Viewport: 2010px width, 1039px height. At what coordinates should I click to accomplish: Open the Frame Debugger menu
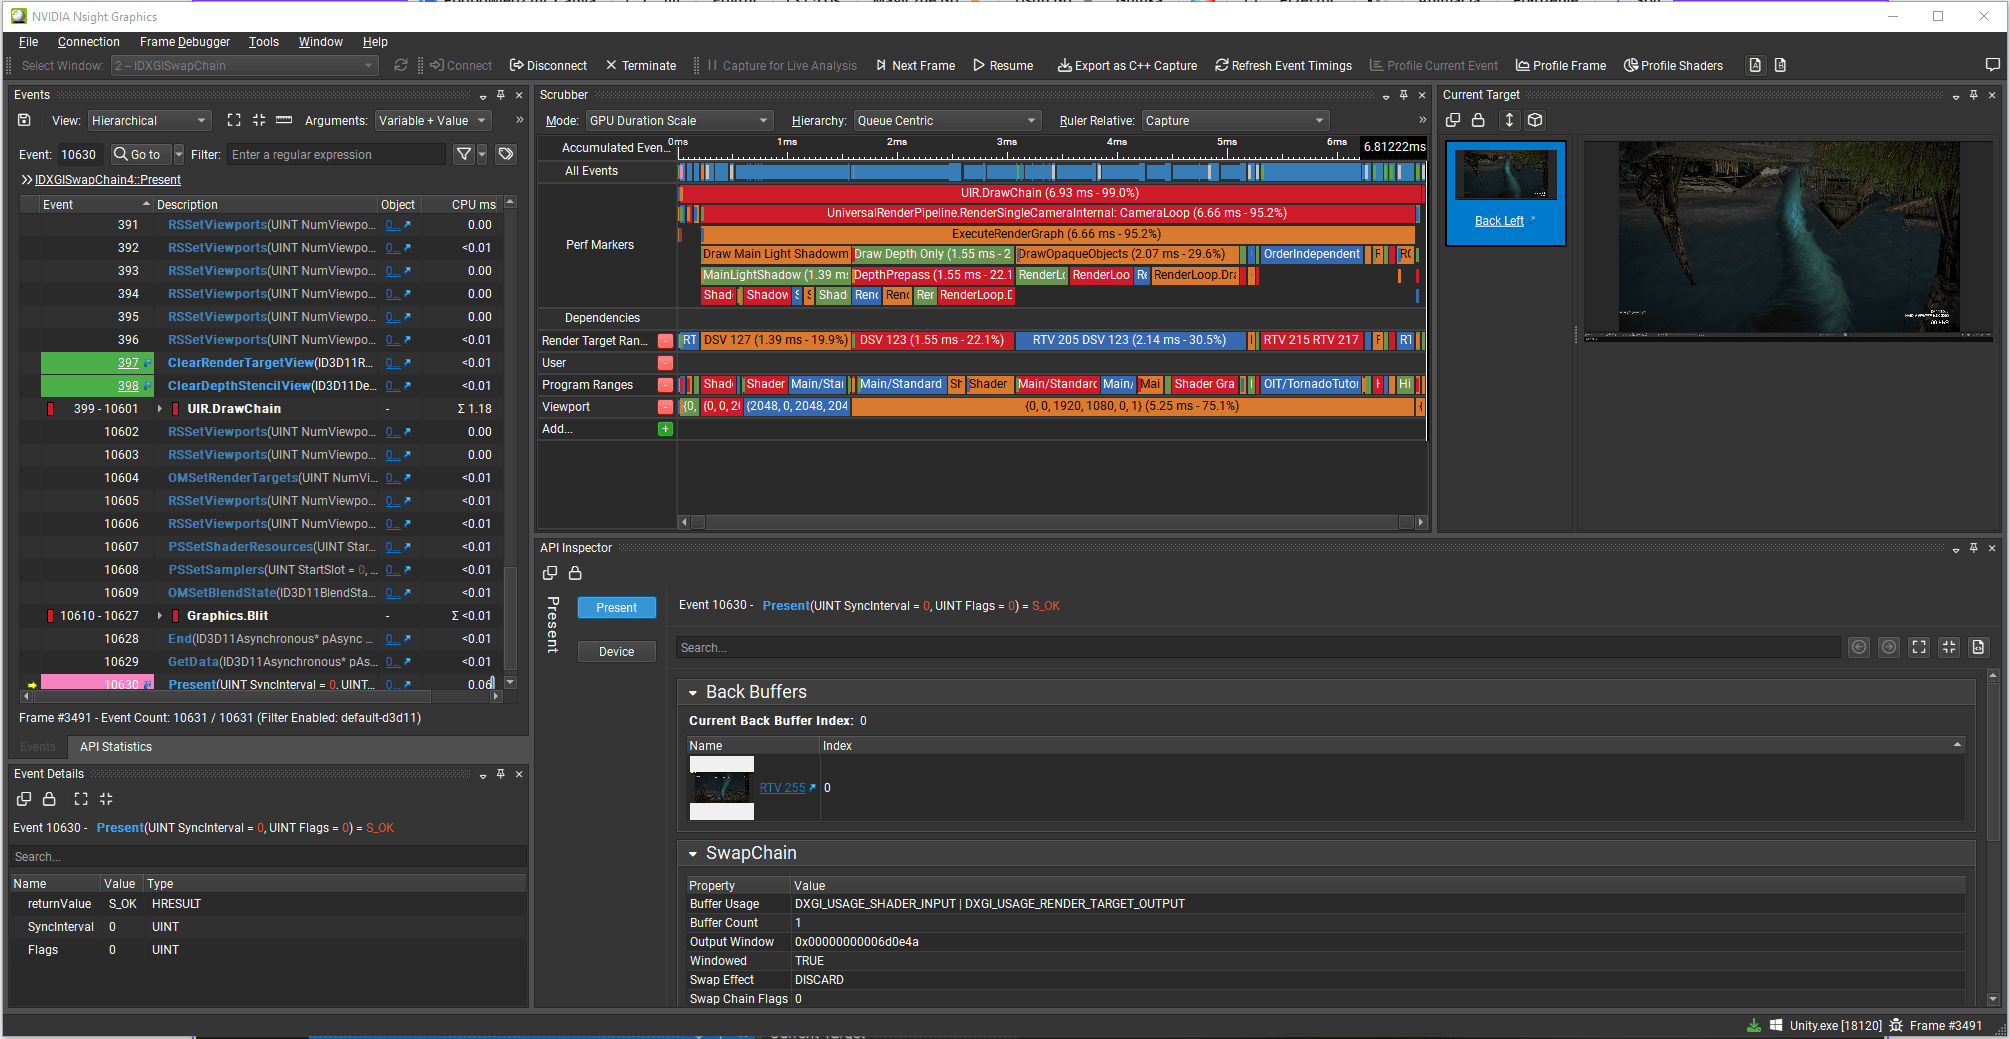[x=184, y=42]
